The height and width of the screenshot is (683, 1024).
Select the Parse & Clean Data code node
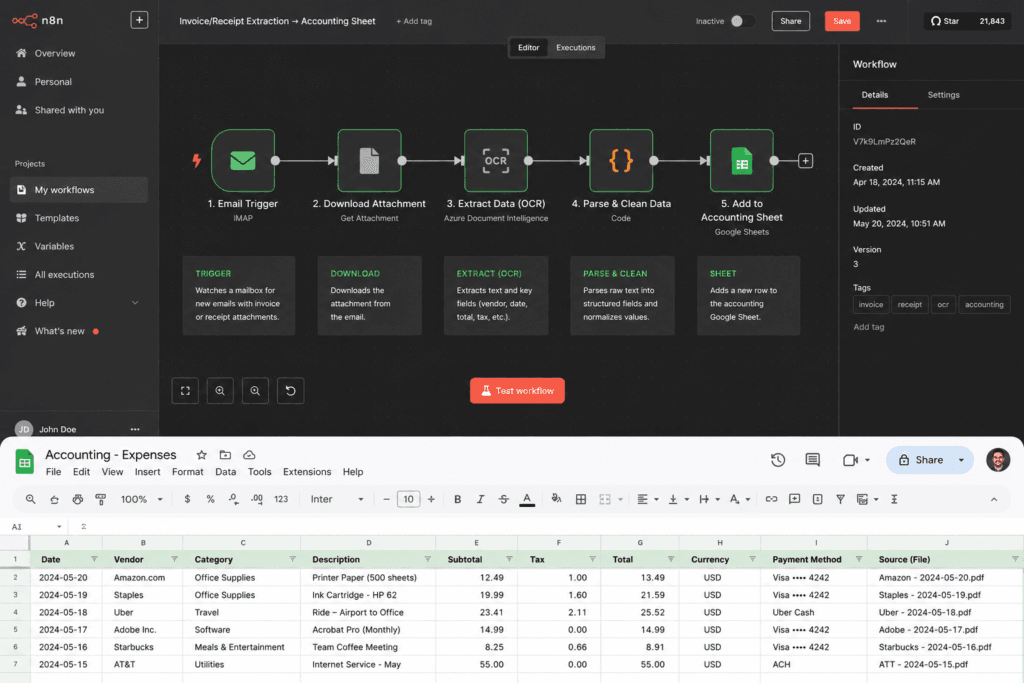tap(621, 161)
